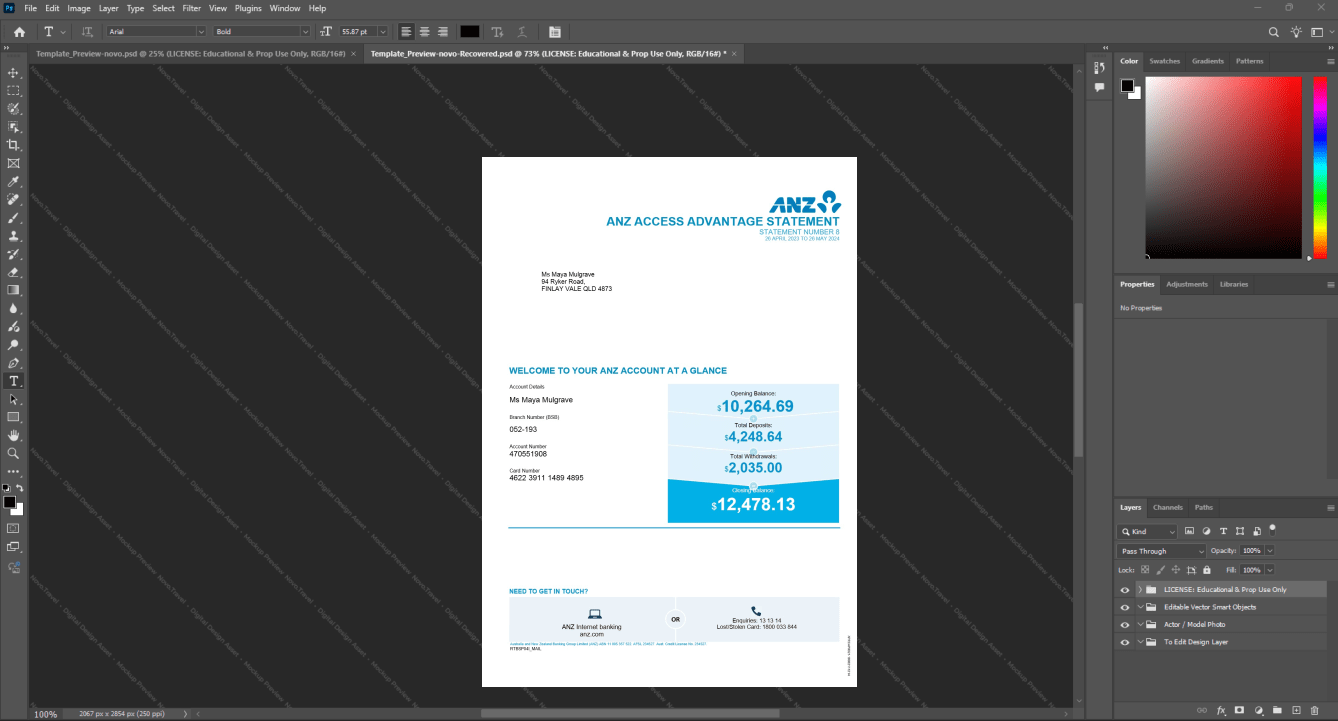Screen dimensions: 1338x721
Task: Collapse the To Edit Design Layer group
Action: [1140, 642]
